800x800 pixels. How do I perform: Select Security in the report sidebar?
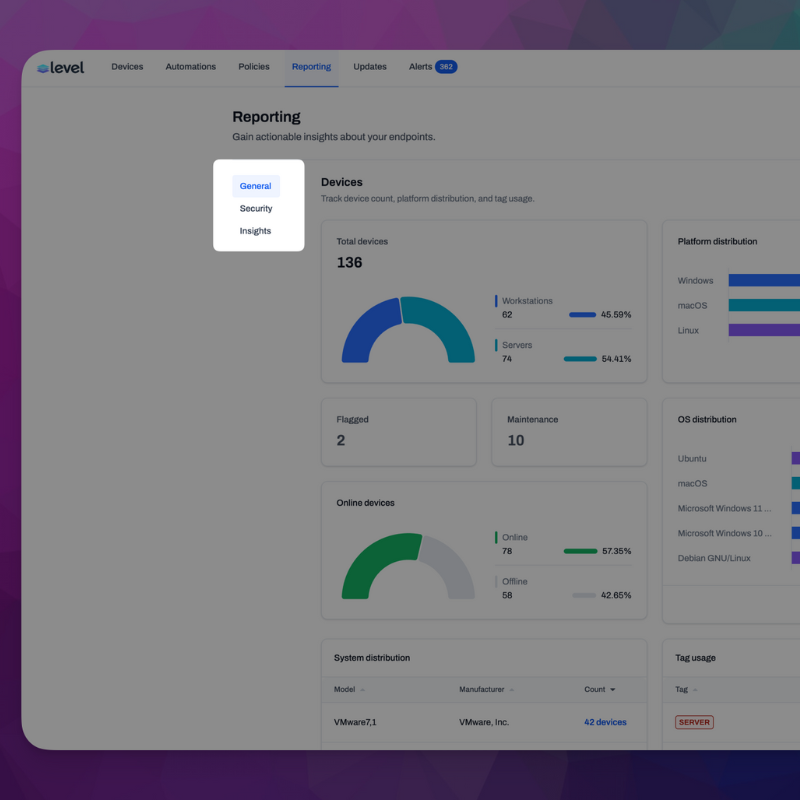(256, 209)
